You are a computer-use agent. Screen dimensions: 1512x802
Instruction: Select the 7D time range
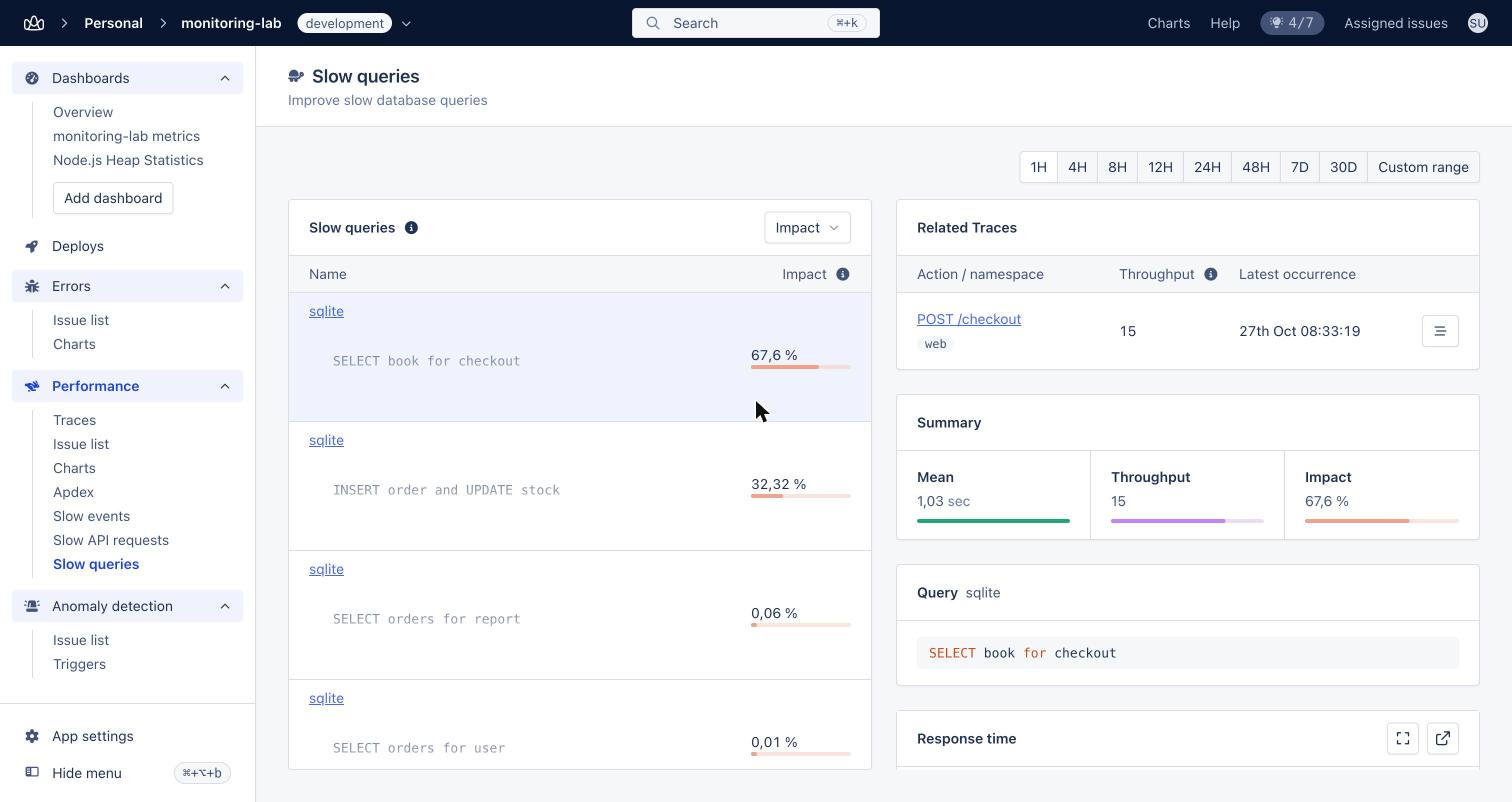click(1299, 167)
